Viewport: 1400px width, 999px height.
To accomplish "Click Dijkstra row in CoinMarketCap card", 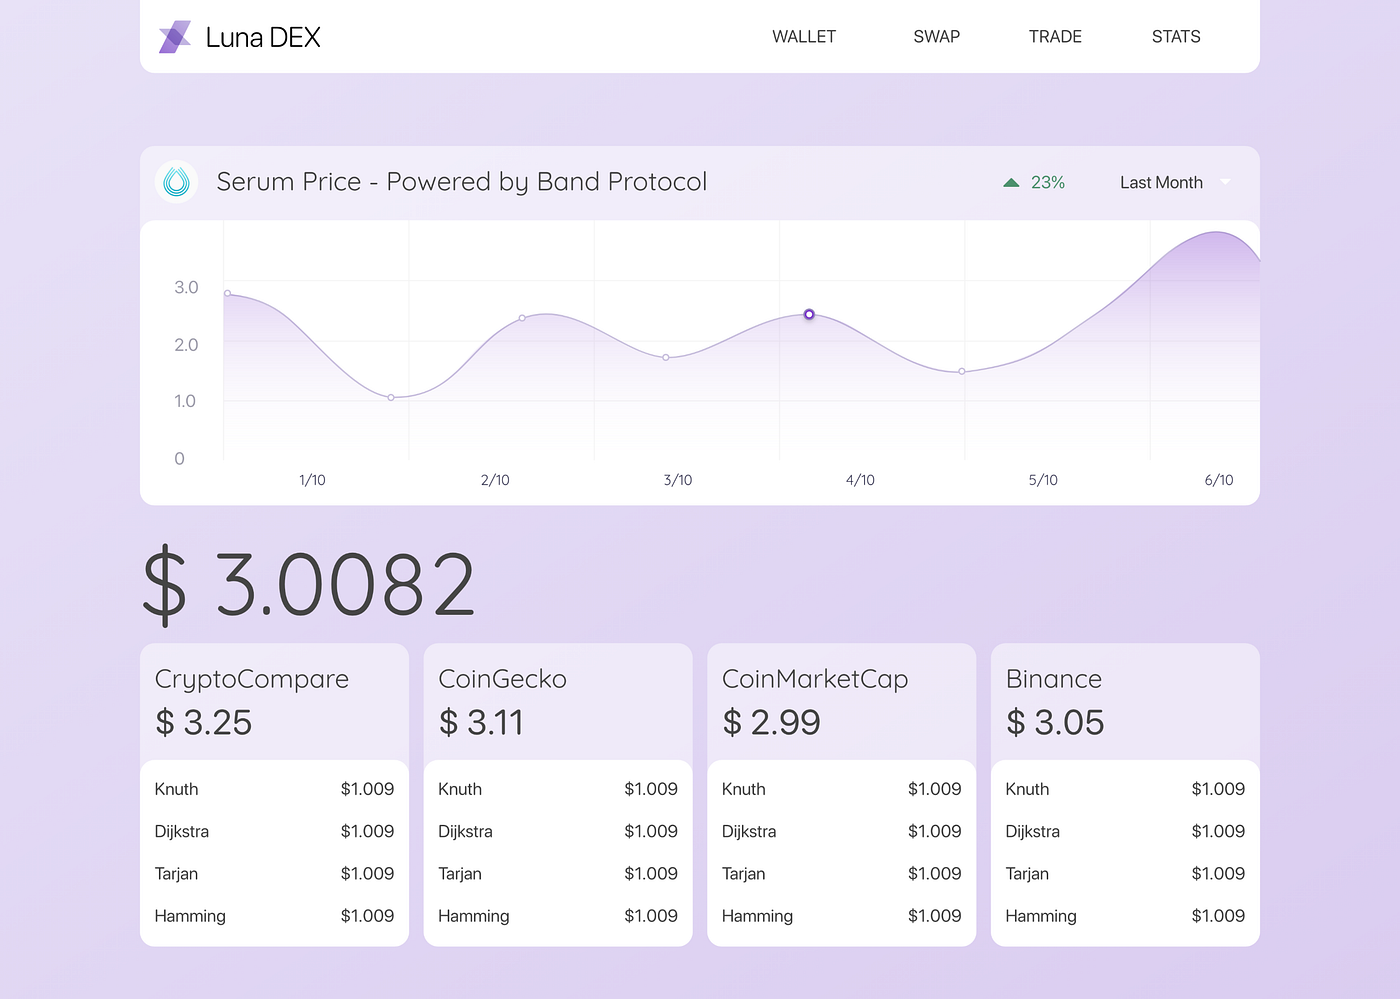I will pos(841,831).
